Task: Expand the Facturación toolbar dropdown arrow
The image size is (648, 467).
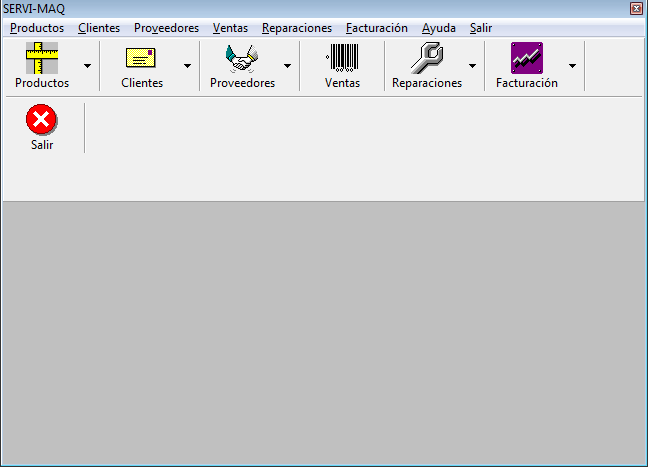Action: click(x=572, y=66)
